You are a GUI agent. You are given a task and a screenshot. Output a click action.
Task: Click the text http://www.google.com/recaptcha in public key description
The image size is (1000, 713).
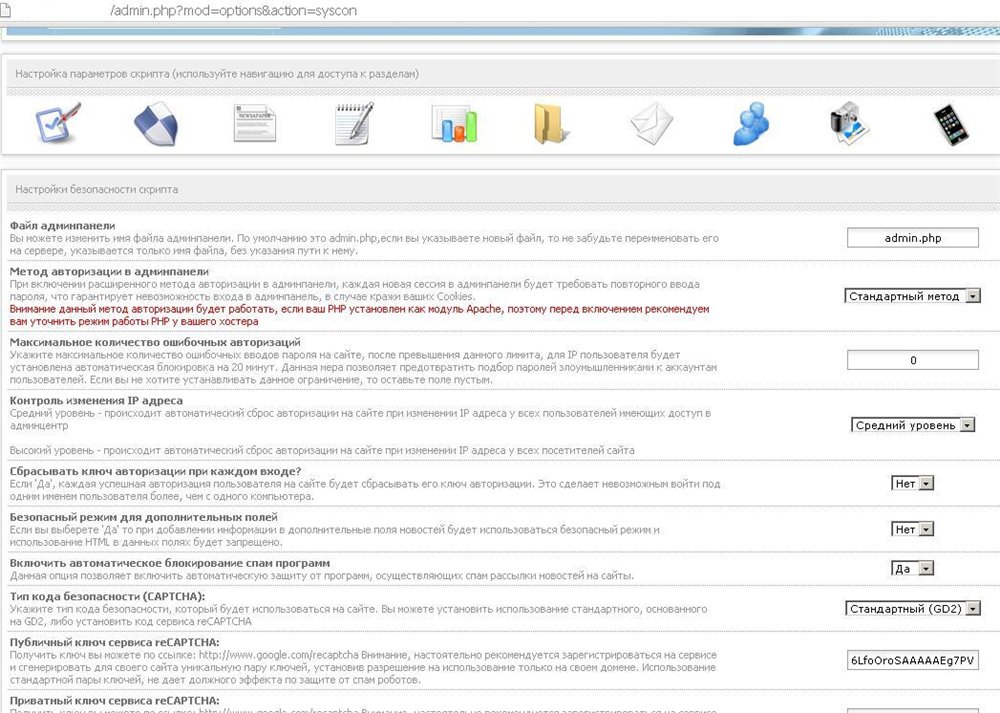coord(279,655)
